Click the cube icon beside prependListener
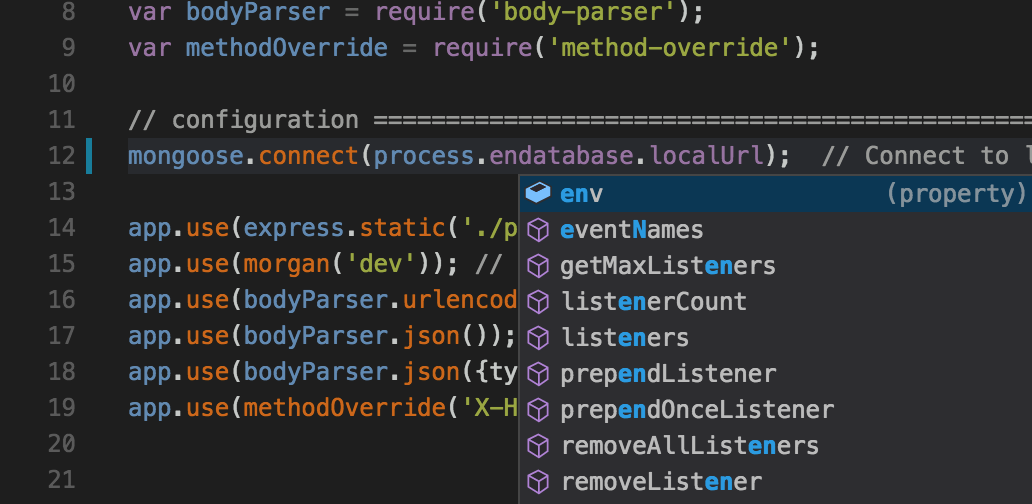 click(538, 374)
